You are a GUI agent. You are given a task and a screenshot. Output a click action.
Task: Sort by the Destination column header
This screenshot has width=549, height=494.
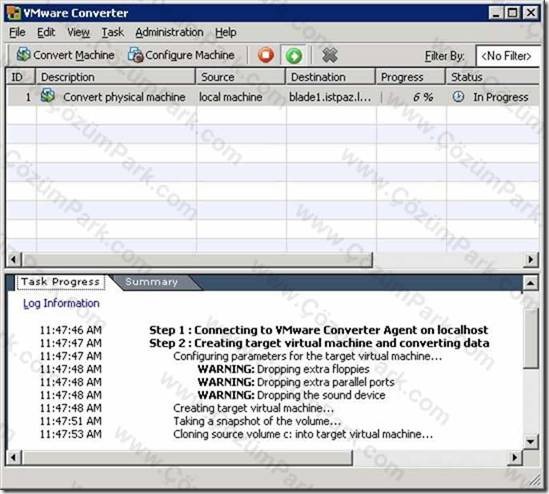[331, 77]
